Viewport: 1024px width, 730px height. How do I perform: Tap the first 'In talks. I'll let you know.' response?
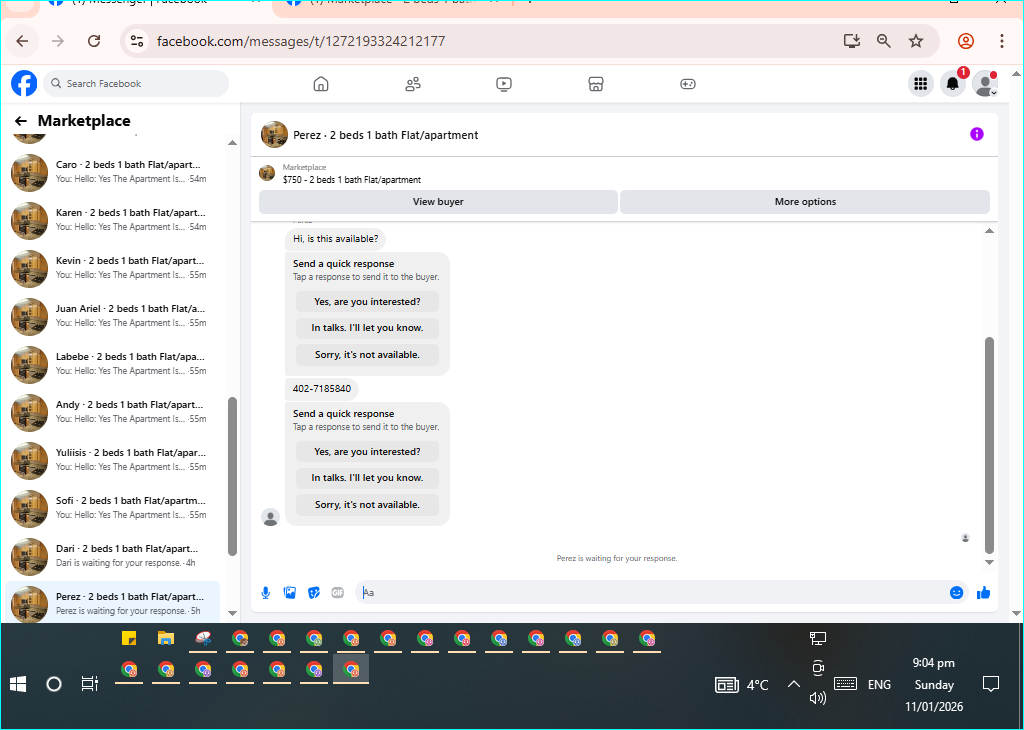(367, 328)
